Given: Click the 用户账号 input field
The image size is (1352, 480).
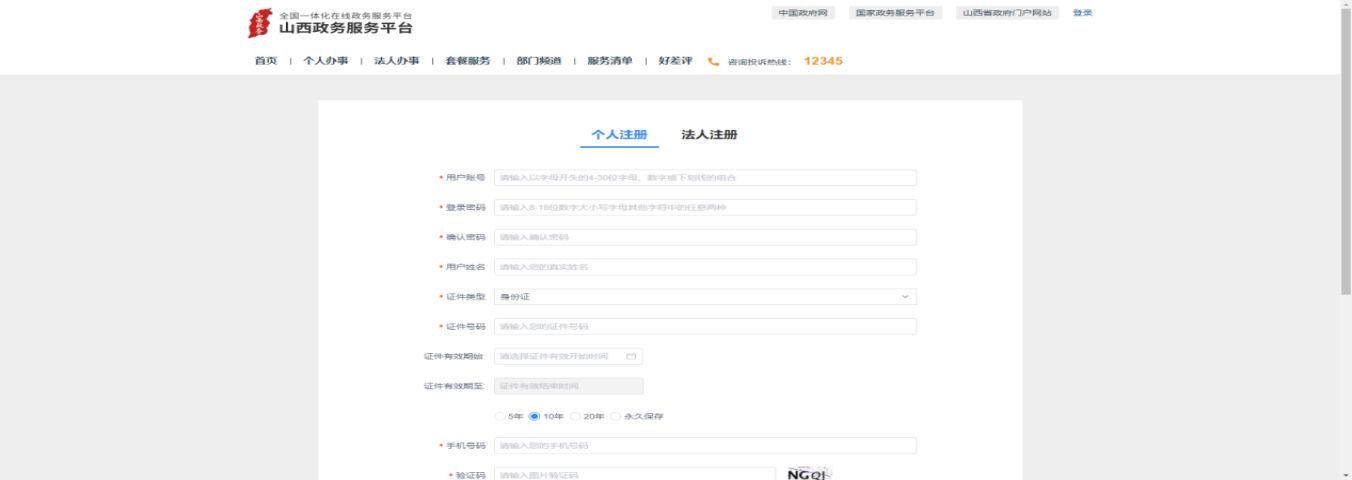Looking at the screenshot, I should (x=705, y=178).
